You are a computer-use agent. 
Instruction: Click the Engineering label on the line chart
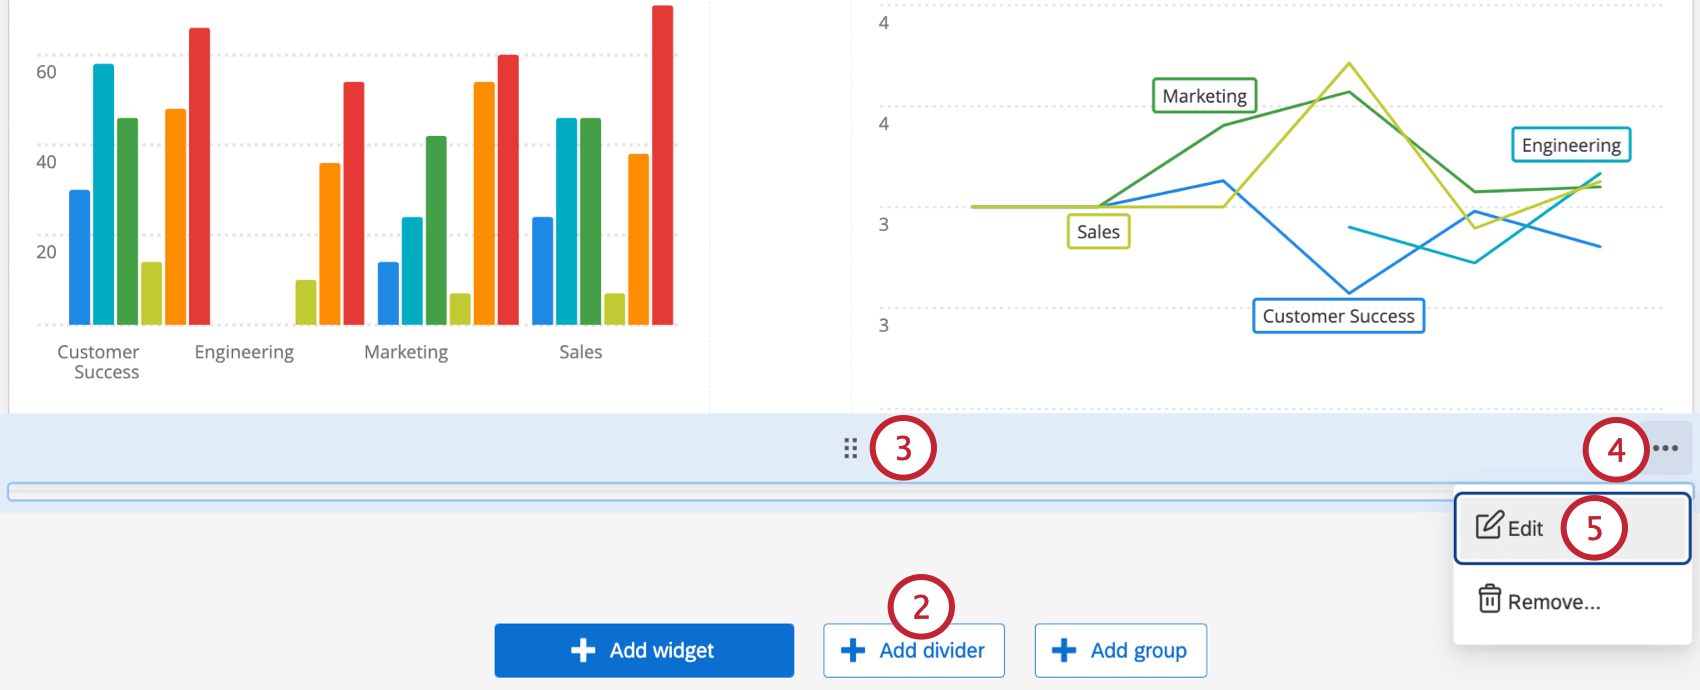pyautogui.click(x=1570, y=145)
